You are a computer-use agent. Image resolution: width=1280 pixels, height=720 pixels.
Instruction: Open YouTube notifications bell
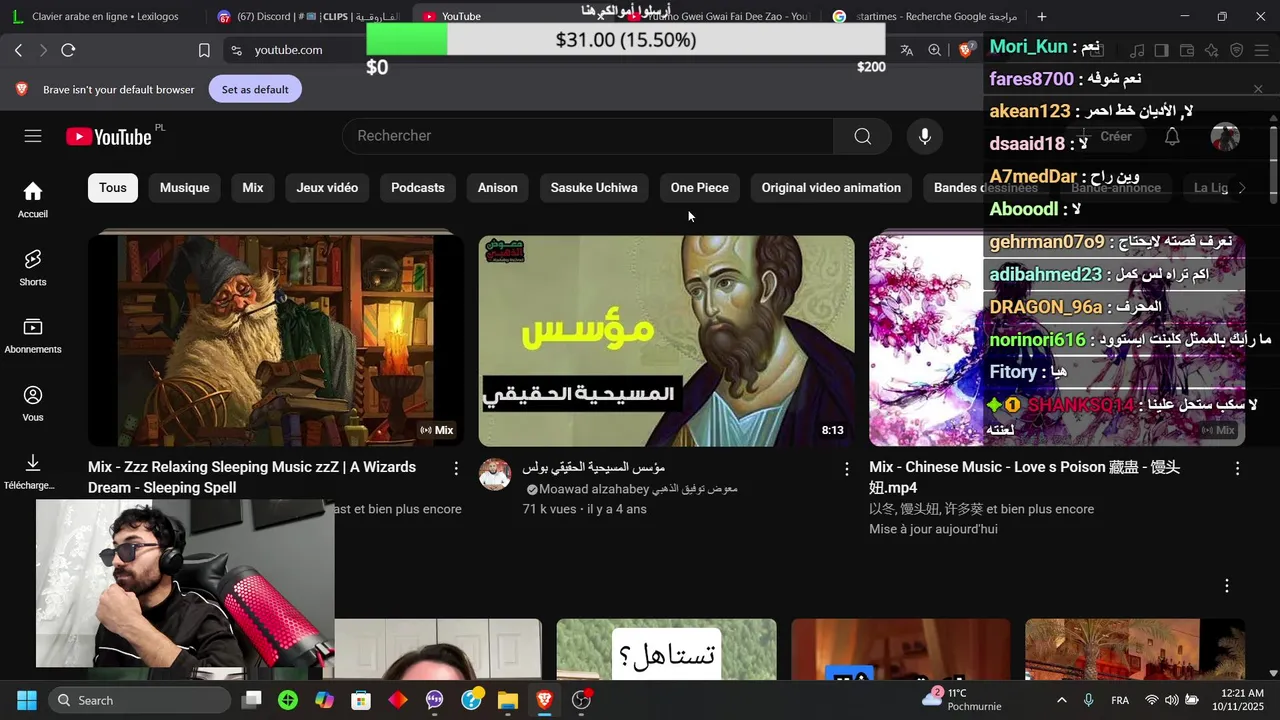[1172, 137]
